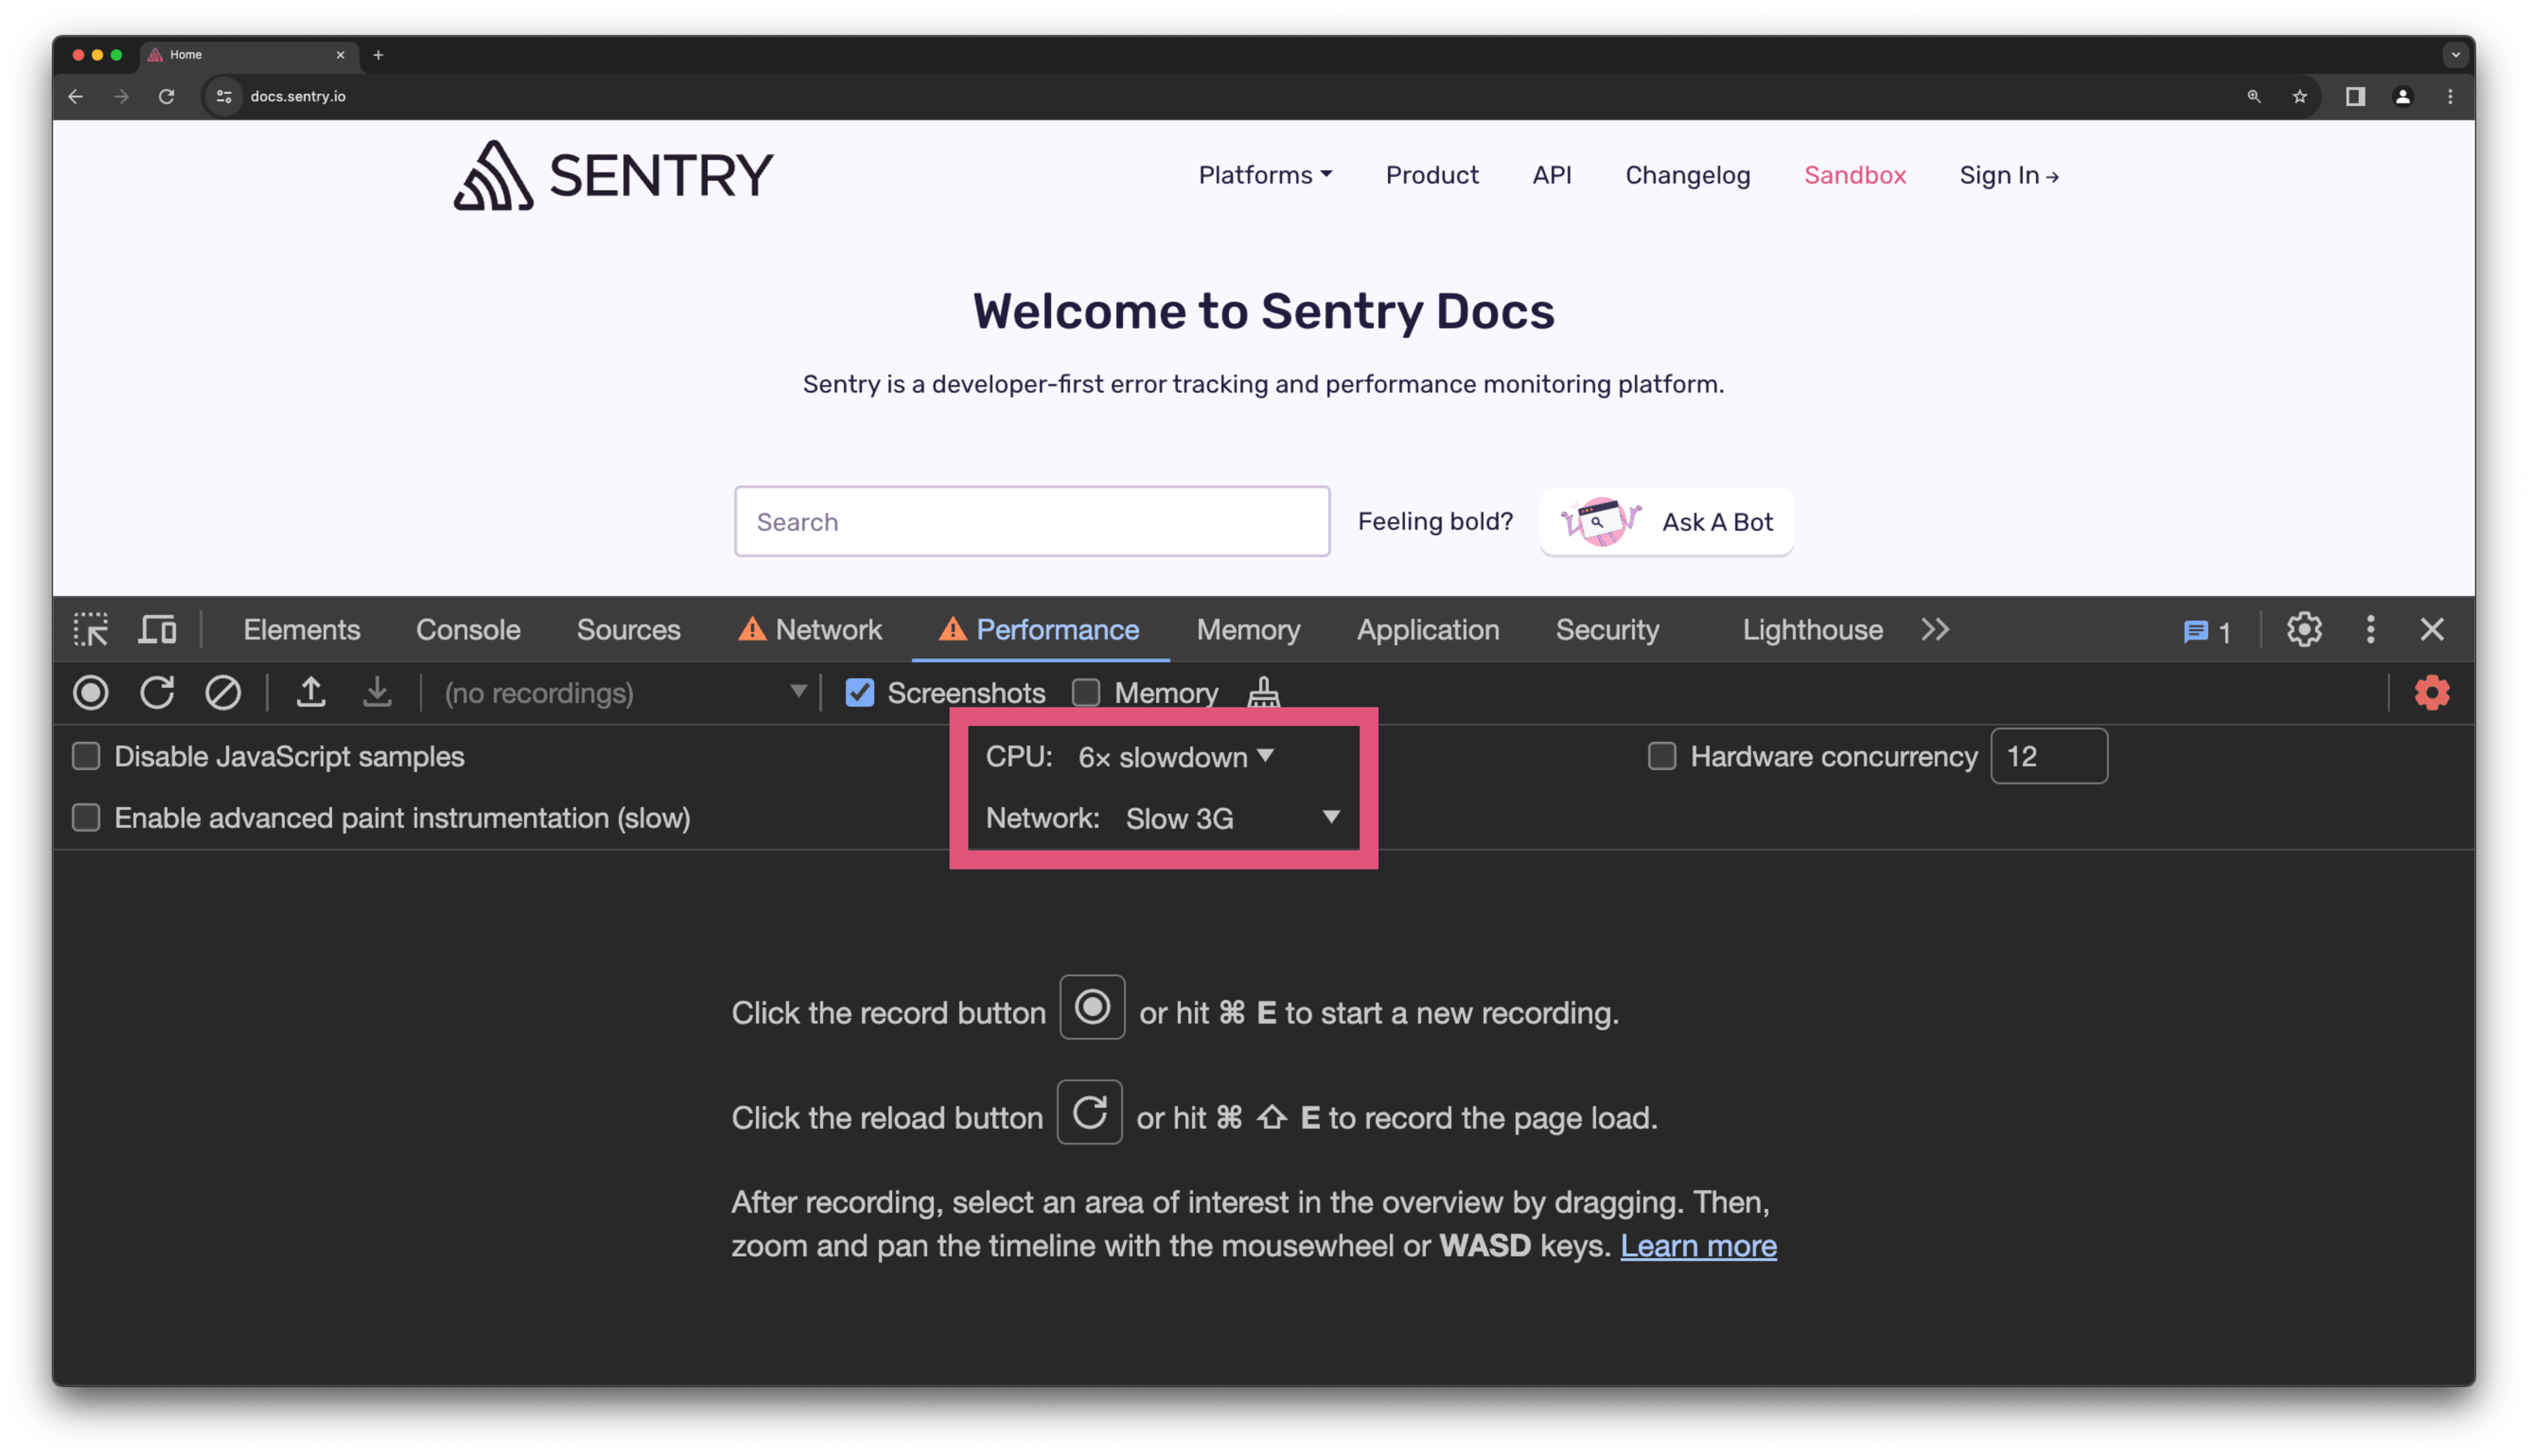The width and height of the screenshot is (2528, 1456).
Task: Check Enable advanced paint instrumentation
Action: click(86, 818)
